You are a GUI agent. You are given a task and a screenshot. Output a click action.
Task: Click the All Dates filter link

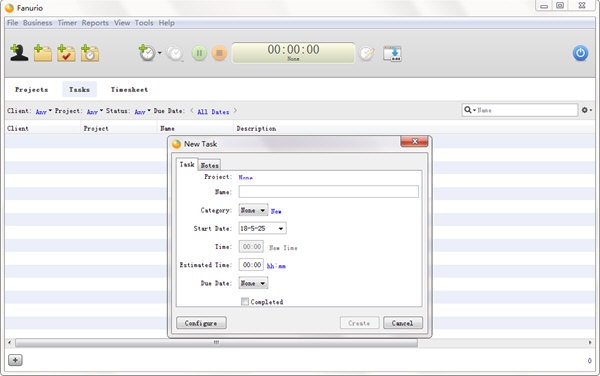coord(213,112)
